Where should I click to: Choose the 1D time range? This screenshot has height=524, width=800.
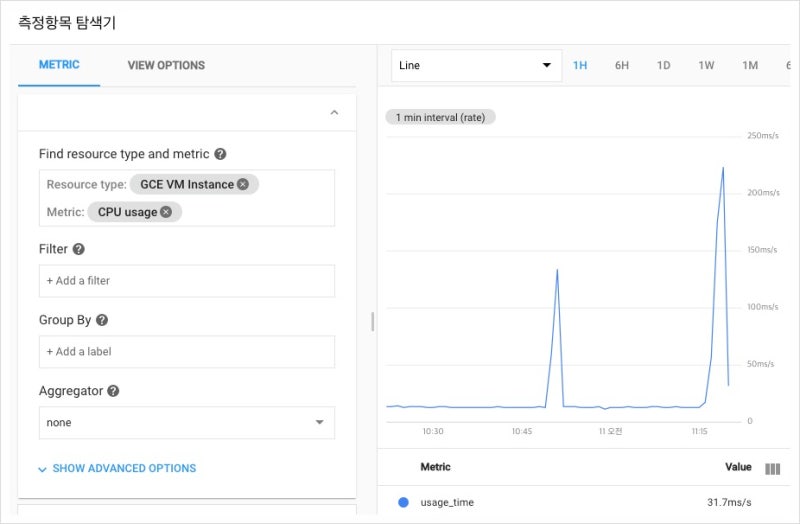coord(663,66)
